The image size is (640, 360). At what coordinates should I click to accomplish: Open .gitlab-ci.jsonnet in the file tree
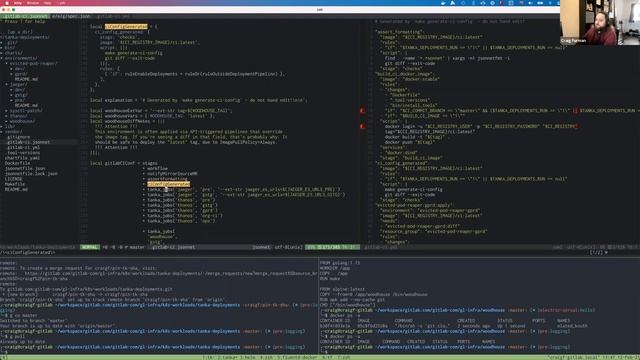click(x=28, y=142)
